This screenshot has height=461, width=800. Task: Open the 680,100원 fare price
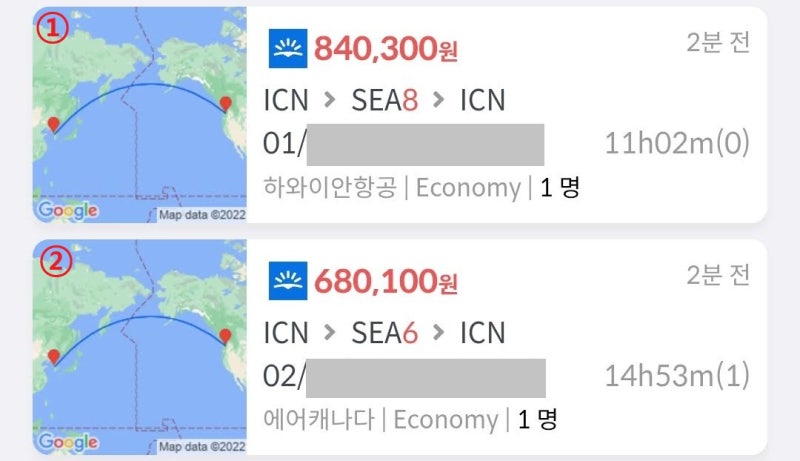(x=386, y=283)
